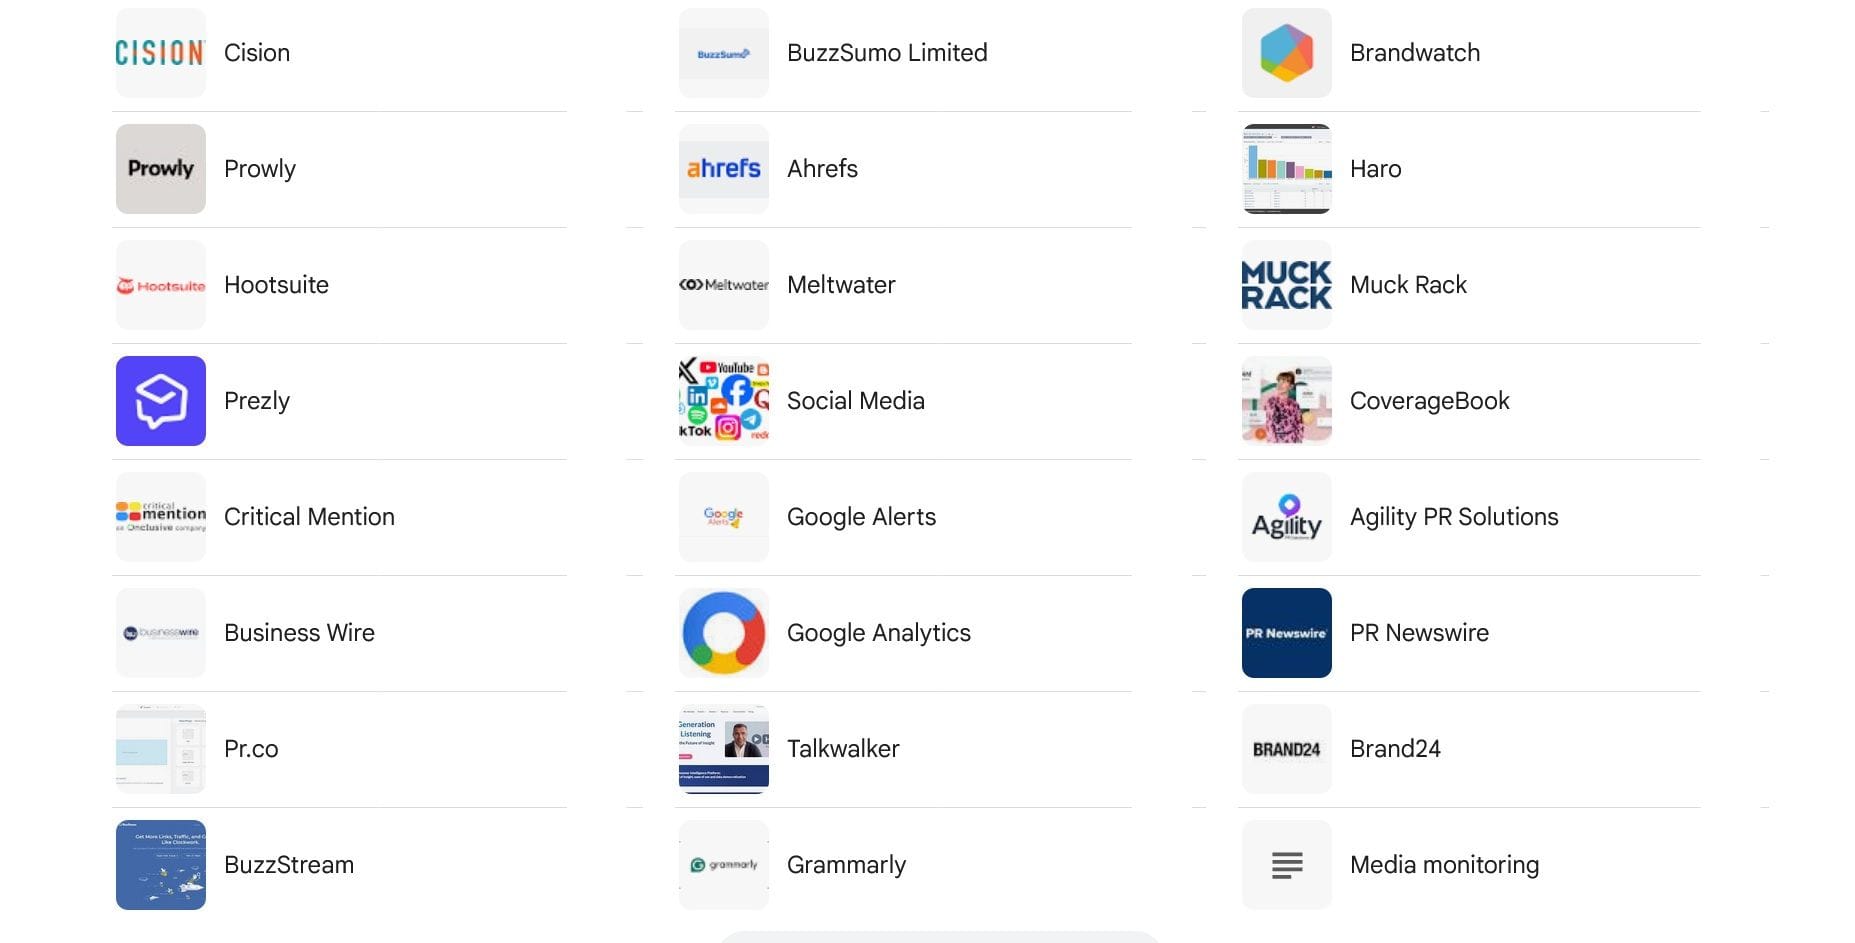1855x943 pixels.
Task: Click the Cision logo icon
Action: tap(160, 53)
